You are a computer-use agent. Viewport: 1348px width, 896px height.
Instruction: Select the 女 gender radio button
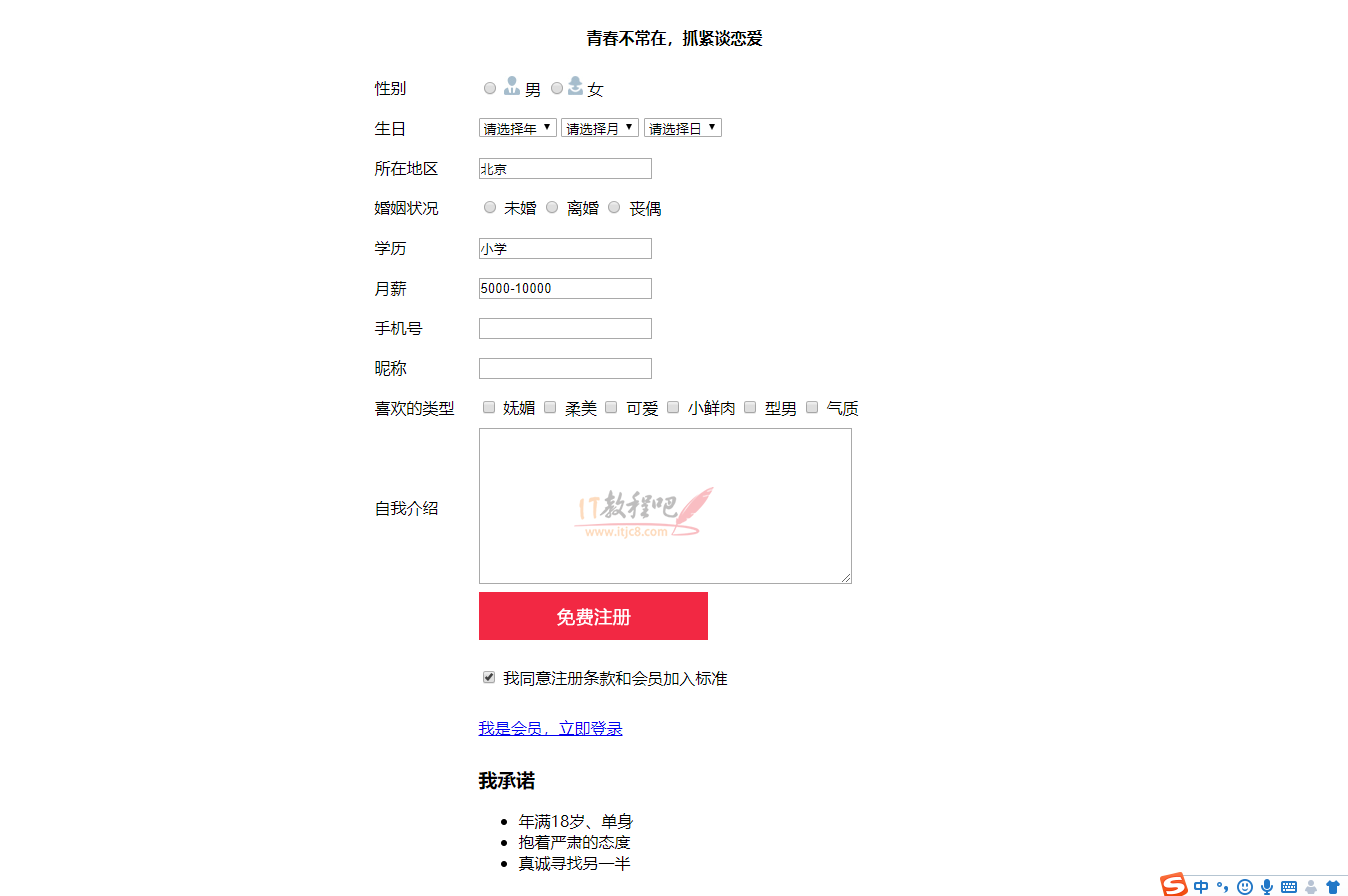click(557, 88)
